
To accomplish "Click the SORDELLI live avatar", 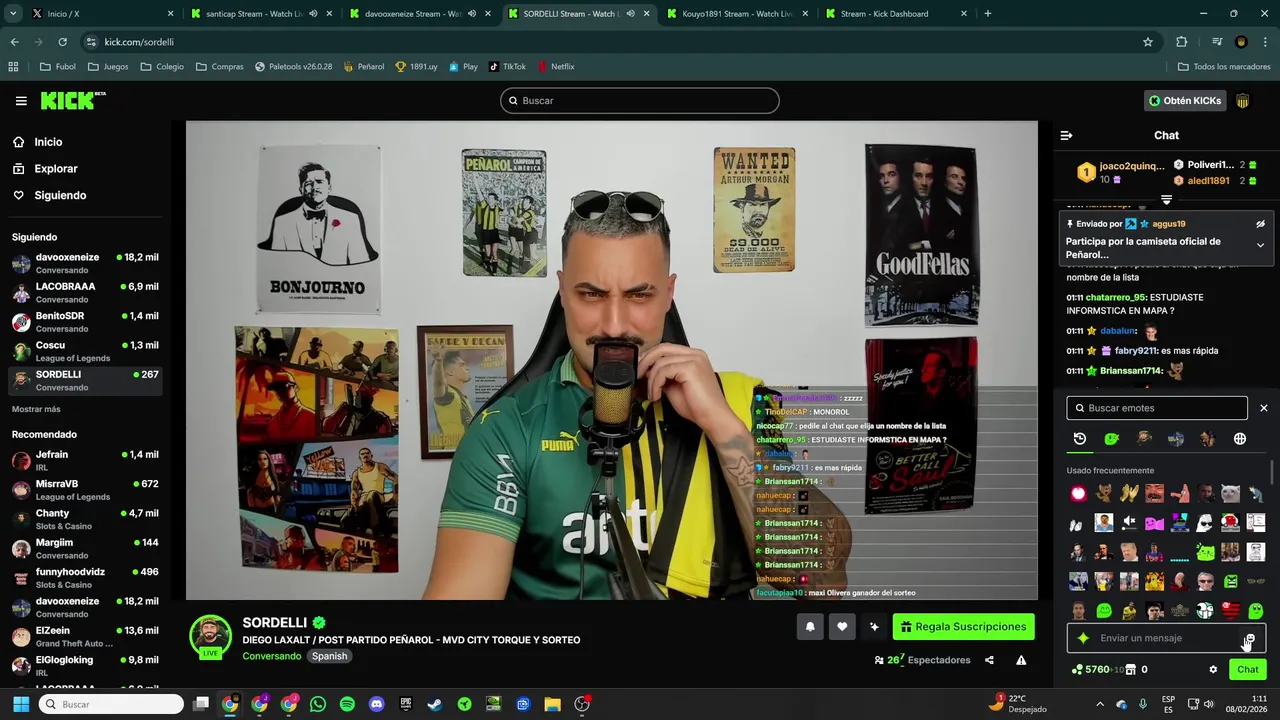I will point(210,637).
